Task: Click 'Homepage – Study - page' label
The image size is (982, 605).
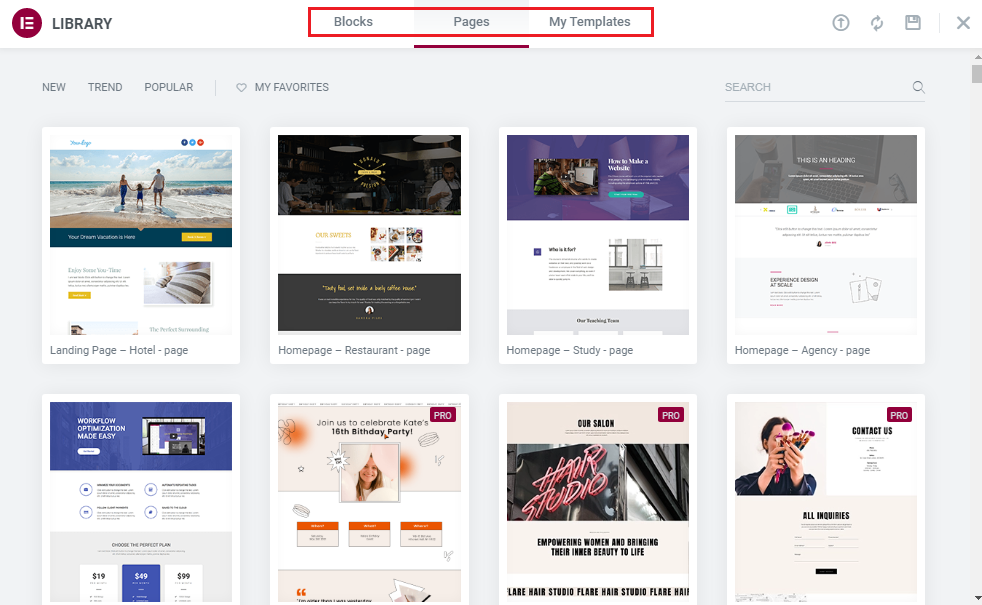Action: (x=569, y=350)
